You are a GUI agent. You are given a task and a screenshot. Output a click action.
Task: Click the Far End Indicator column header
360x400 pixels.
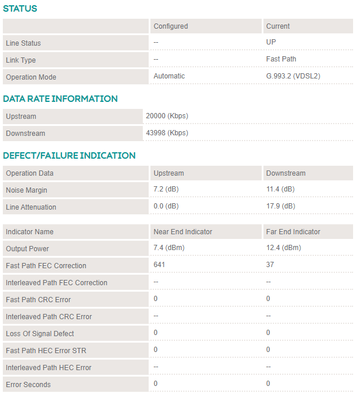pyautogui.click(x=293, y=232)
